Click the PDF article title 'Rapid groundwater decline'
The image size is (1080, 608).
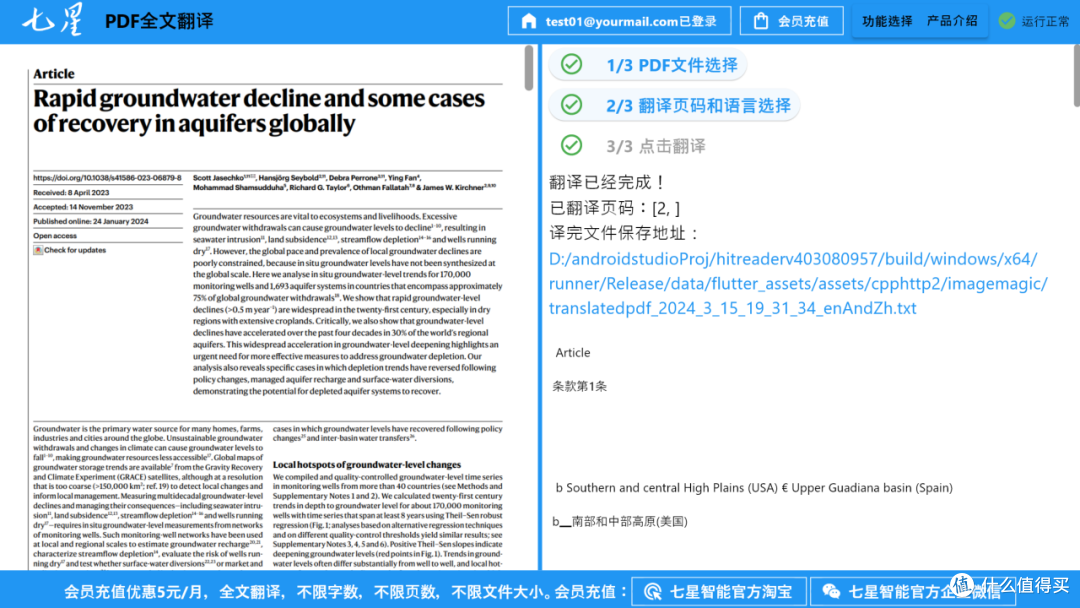click(259, 111)
